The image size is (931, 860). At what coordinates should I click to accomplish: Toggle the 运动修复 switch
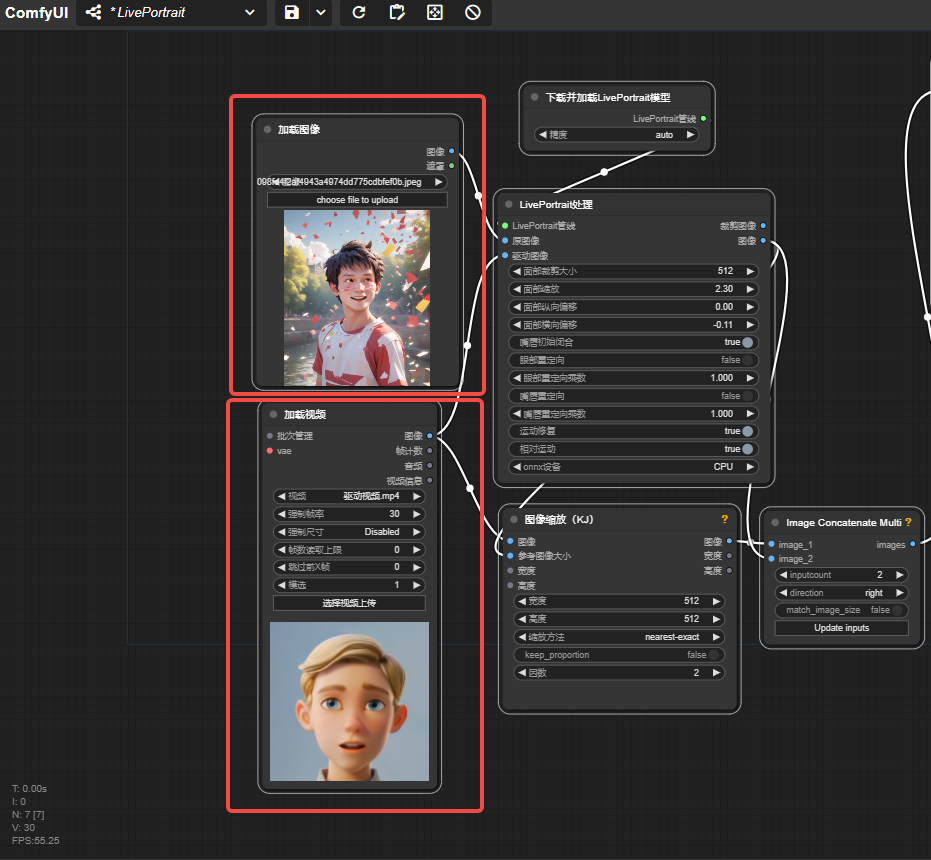coord(748,431)
